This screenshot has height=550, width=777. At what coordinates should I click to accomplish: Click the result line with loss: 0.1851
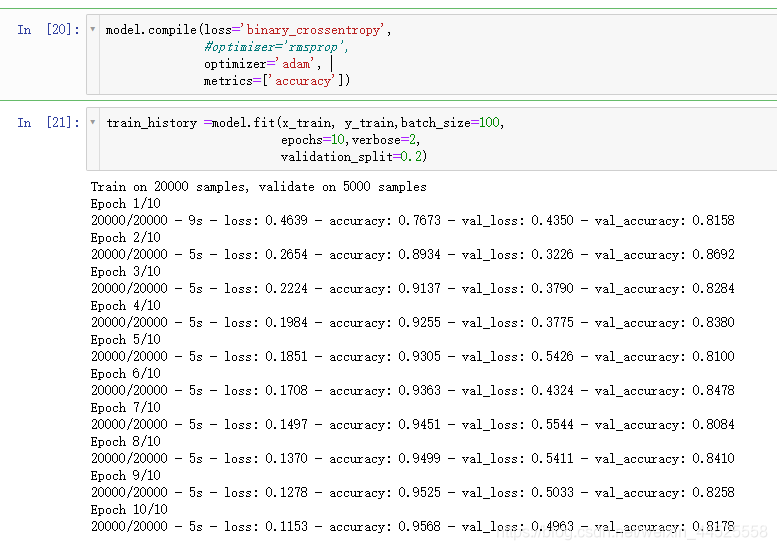tap(412, 357)
